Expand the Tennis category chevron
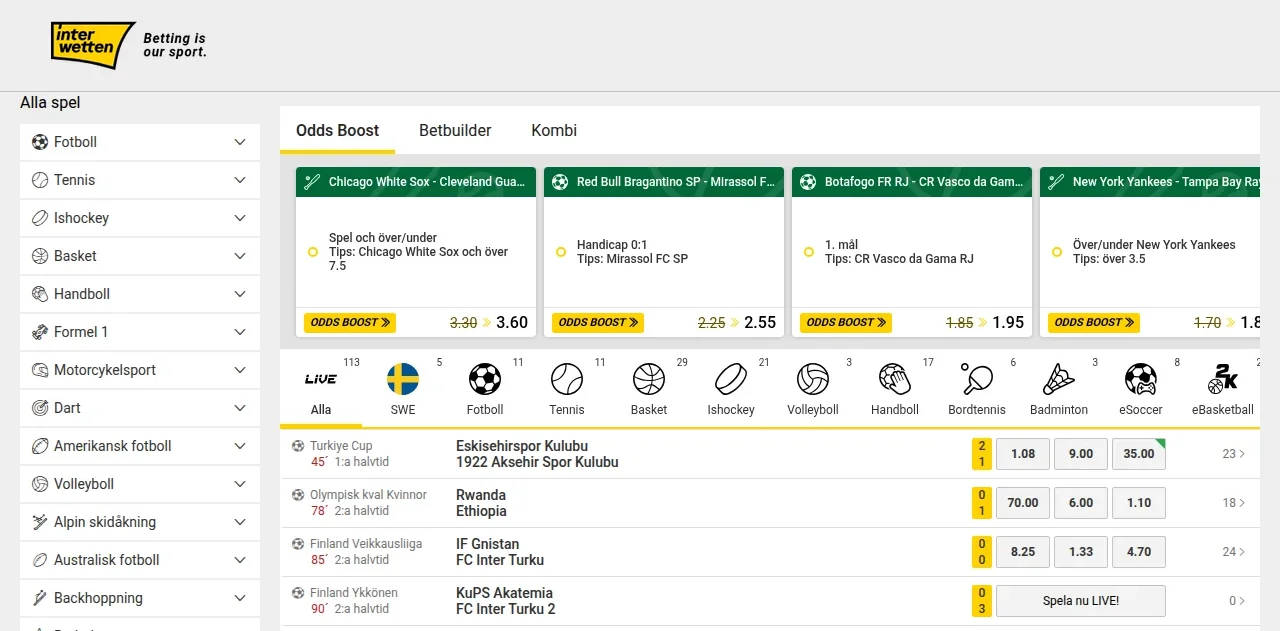Screen dimensions: 1280x631 (240, 180)
